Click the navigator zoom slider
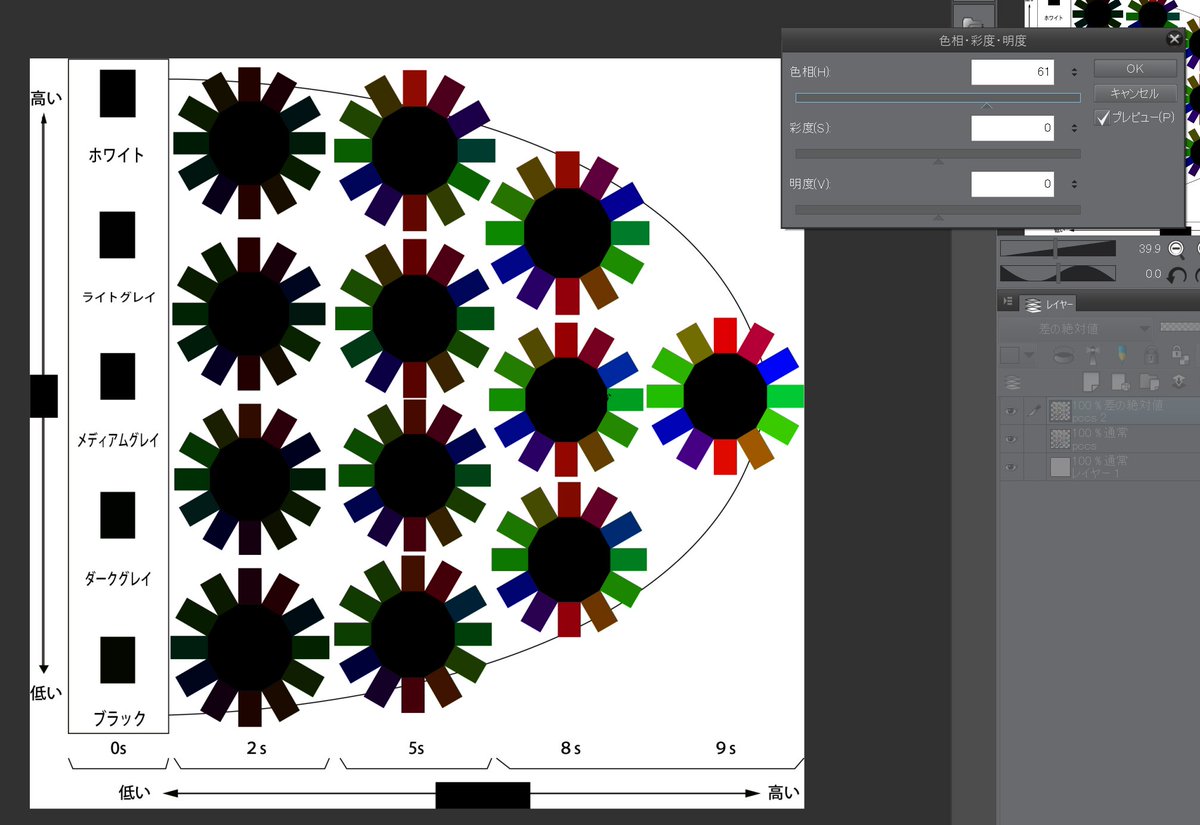Viewport: 1200px width, 825px height. 1058,248
